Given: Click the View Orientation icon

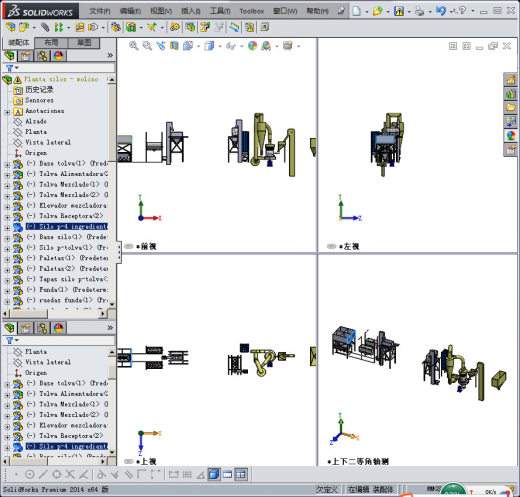Looking at the screenshot, I should 188,46.
